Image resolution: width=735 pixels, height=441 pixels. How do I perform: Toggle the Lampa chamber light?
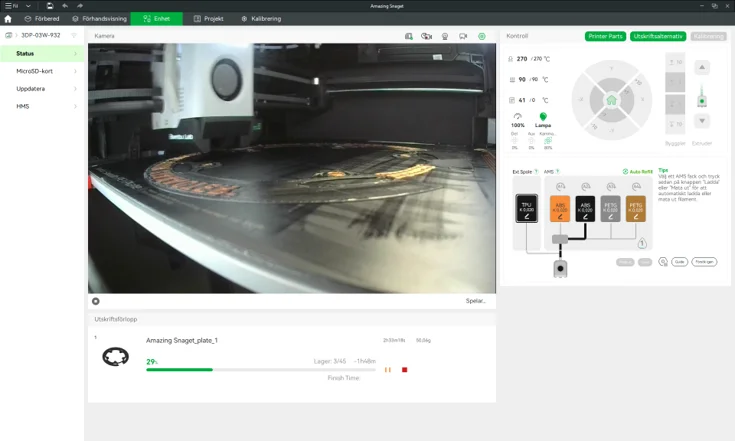tap(543, 118)
